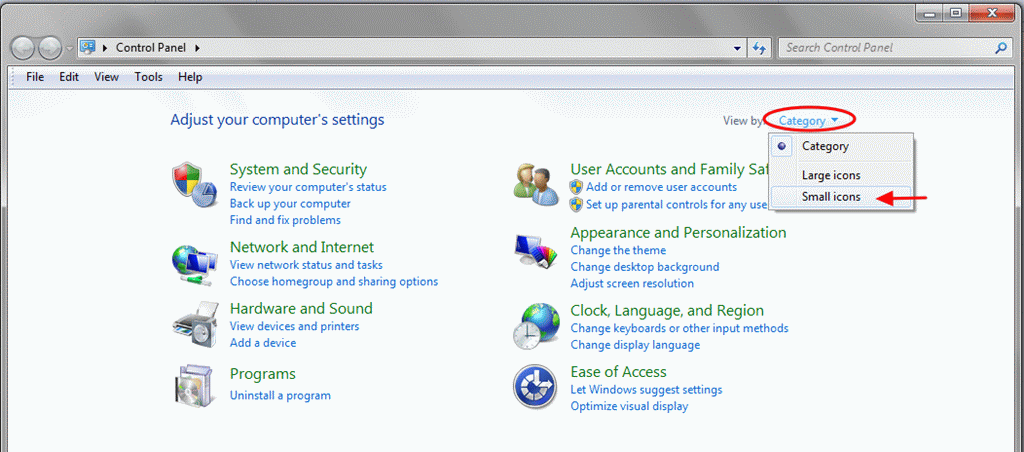1024x452 pixels.
Task: Click Choose homegroup and sharing options
Action: [x=334, y=282]
